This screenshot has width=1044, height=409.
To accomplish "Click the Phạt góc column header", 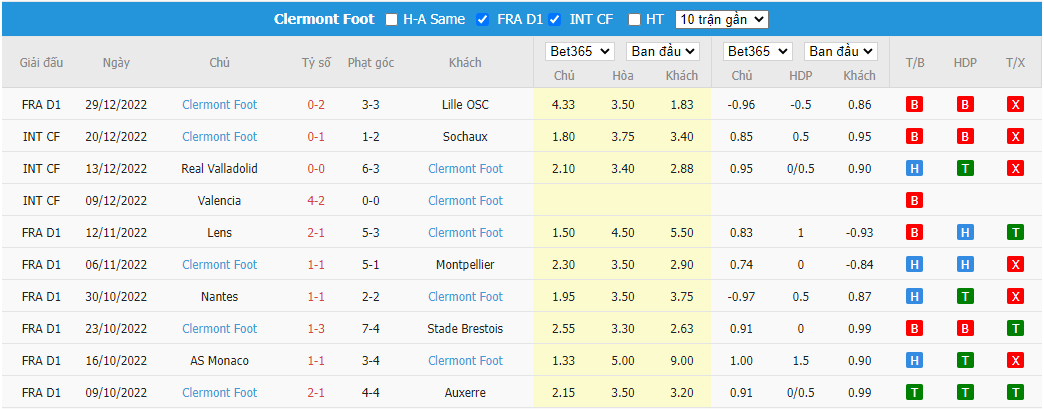I will [370, 62].
